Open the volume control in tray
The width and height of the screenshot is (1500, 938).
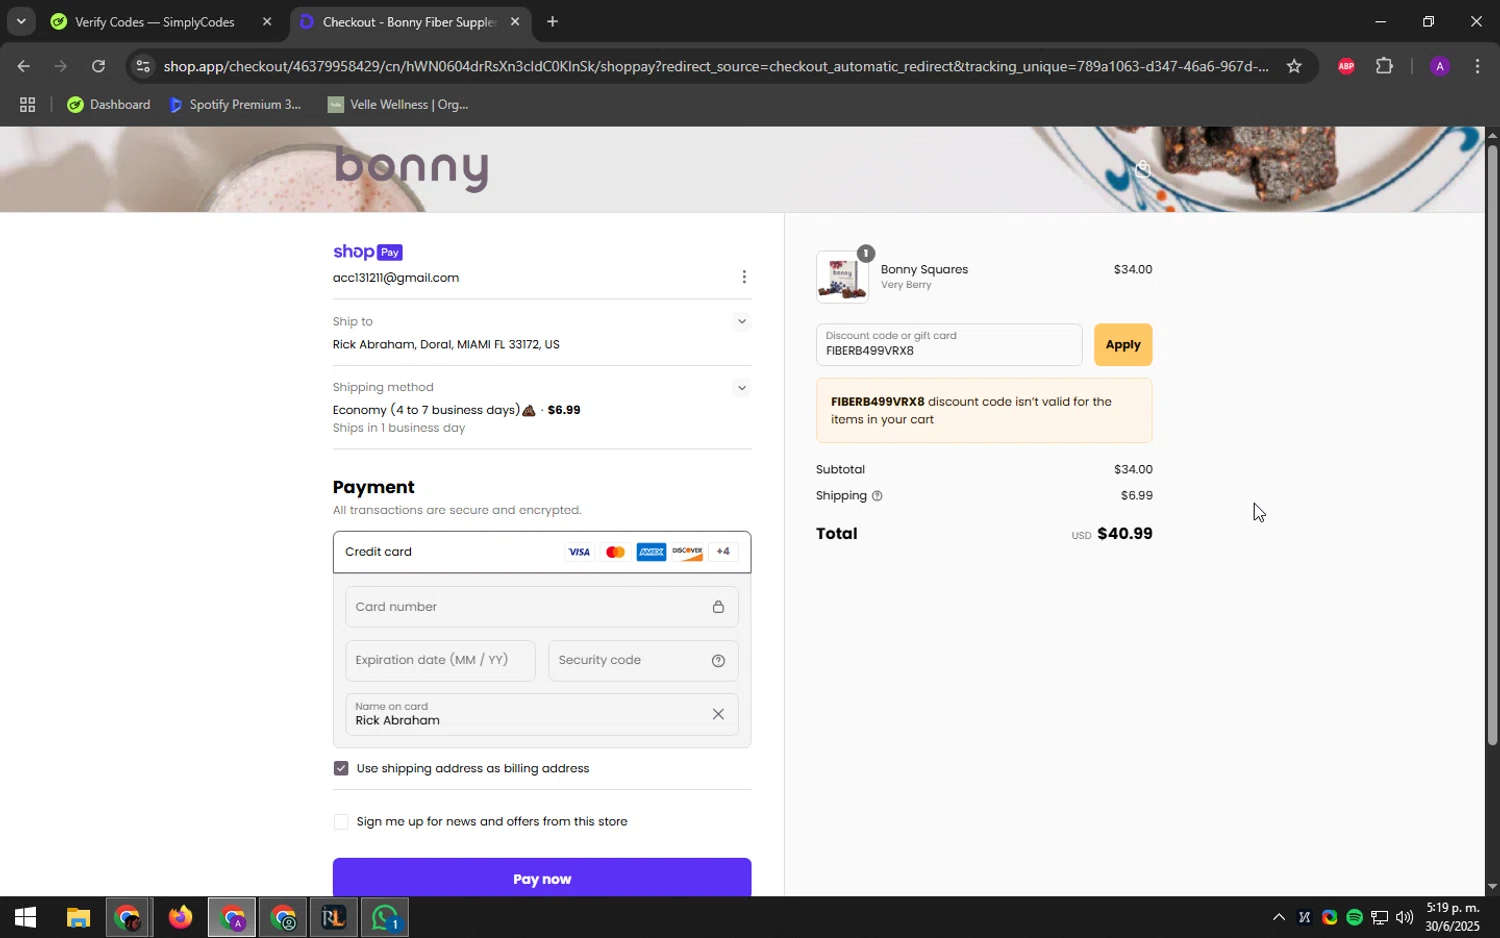[x=1404, y=918]
